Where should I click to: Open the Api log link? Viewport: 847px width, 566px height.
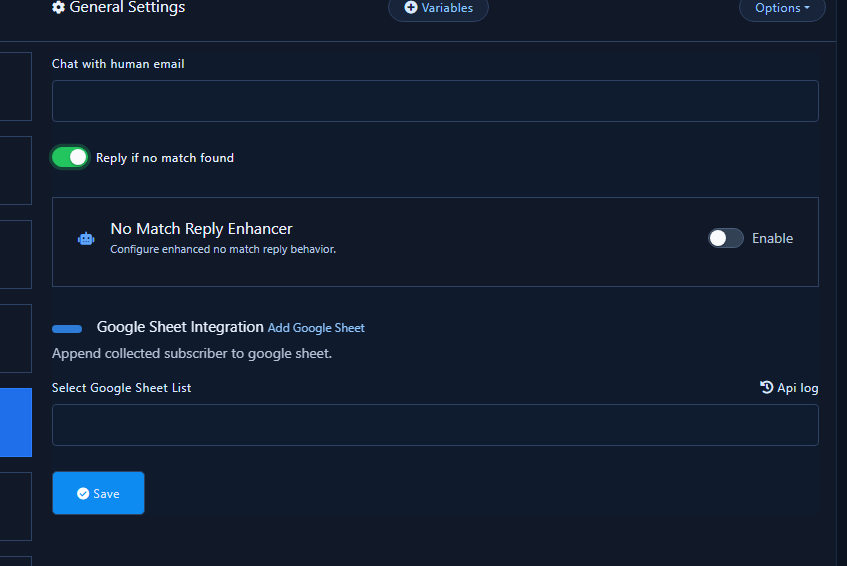pyautogui.click(x=789, y=388)
